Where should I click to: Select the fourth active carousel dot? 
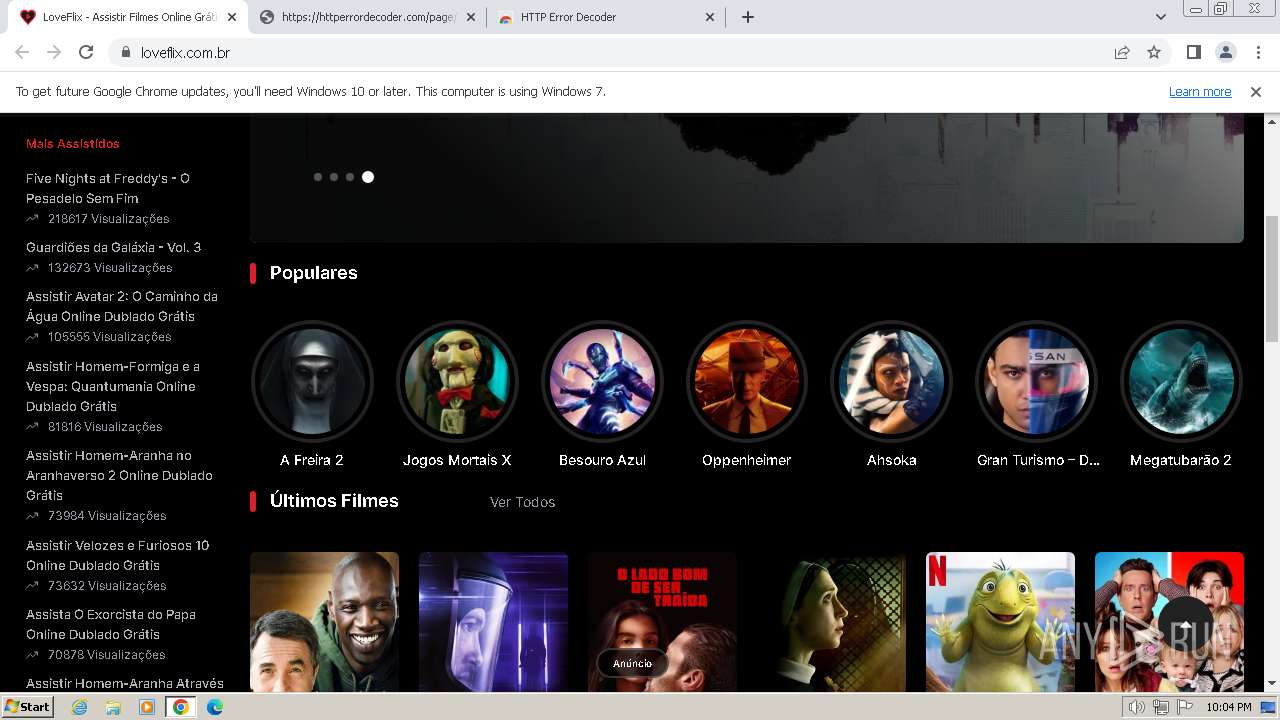click(368, 177)
